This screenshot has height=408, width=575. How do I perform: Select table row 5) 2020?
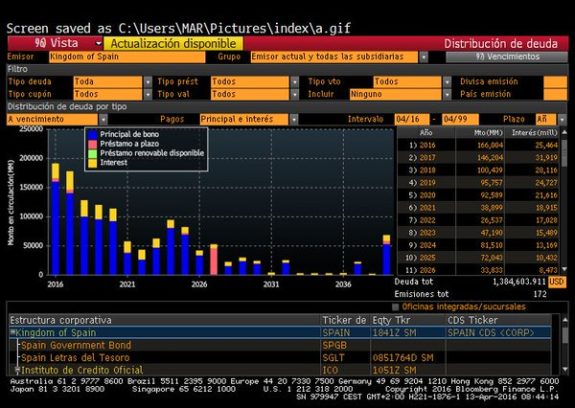pyautogui.click(x=479, y=195)
